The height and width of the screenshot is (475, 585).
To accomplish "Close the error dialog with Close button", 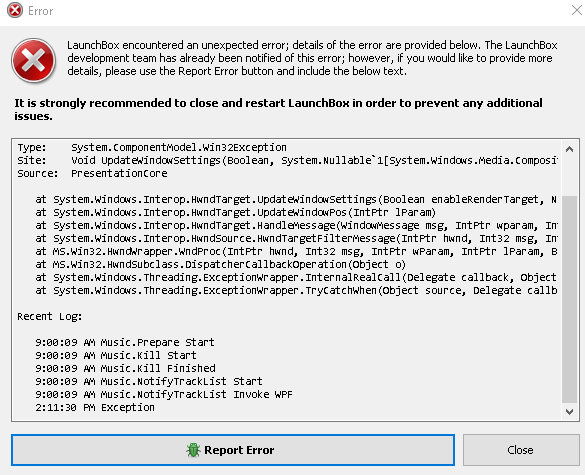I will (521, 450).
